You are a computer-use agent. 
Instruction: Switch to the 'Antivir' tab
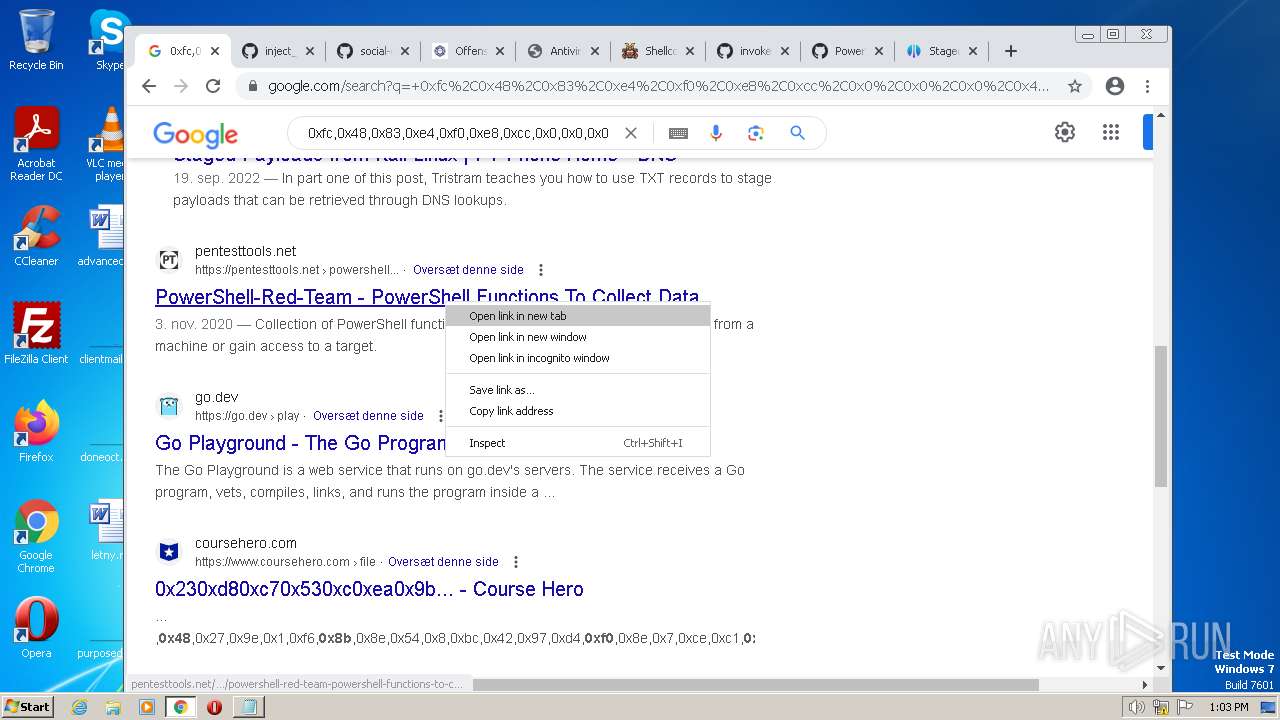tap(563, 51)
